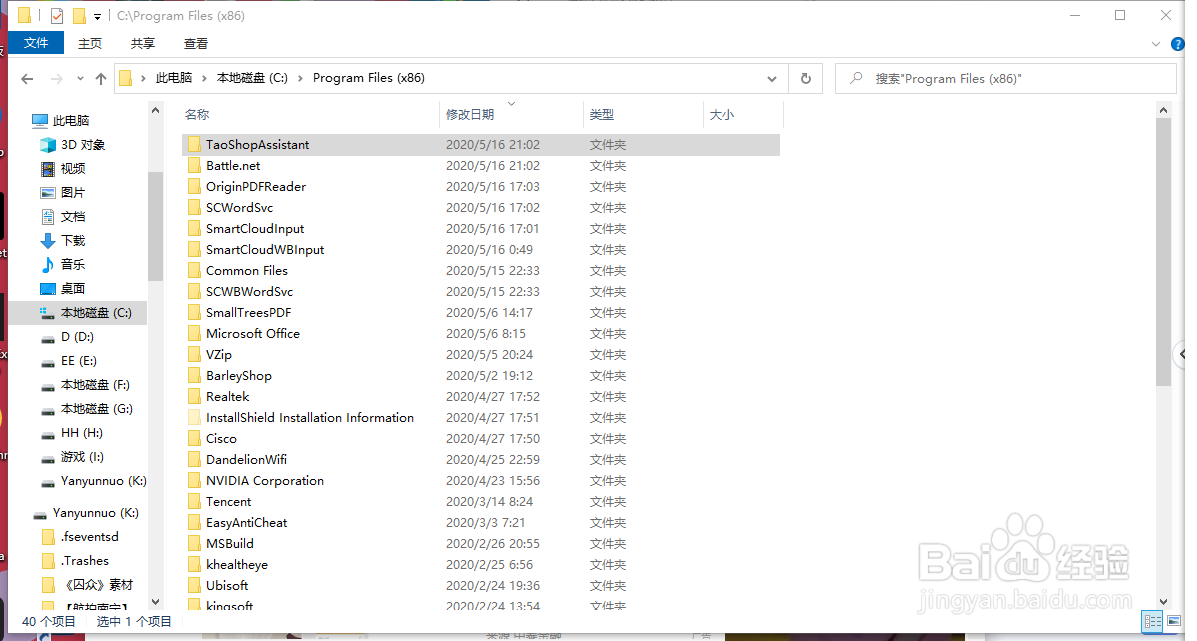Click SmartCloudInput folder icon

coord(194,228)
